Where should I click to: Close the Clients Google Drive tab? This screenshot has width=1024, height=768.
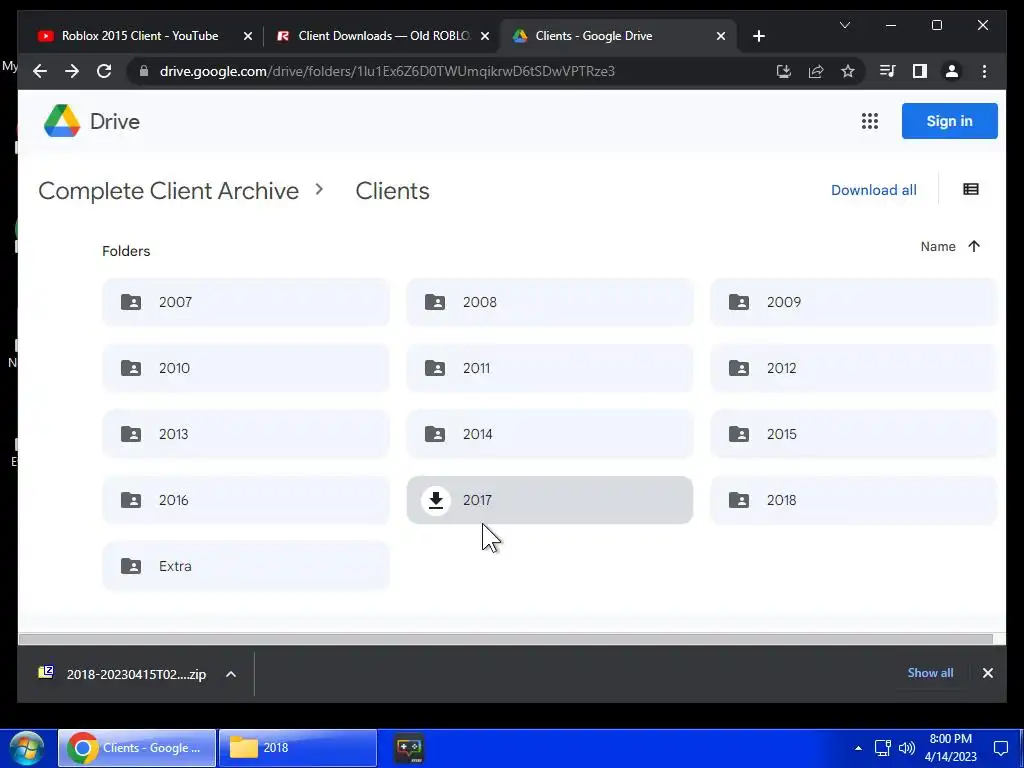720,37
